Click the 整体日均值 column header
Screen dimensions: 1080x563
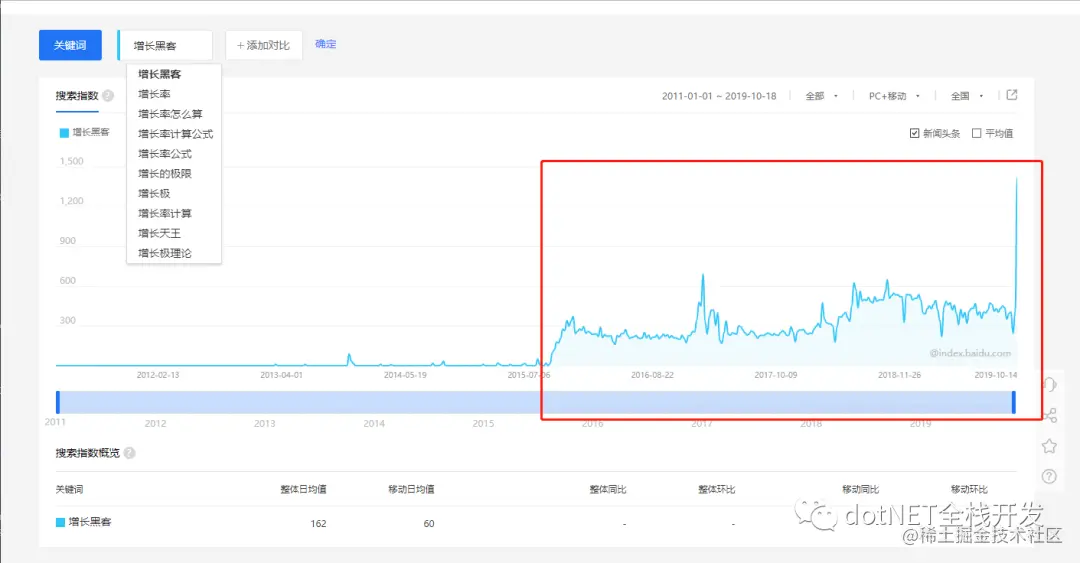click(x=303, y=489)
